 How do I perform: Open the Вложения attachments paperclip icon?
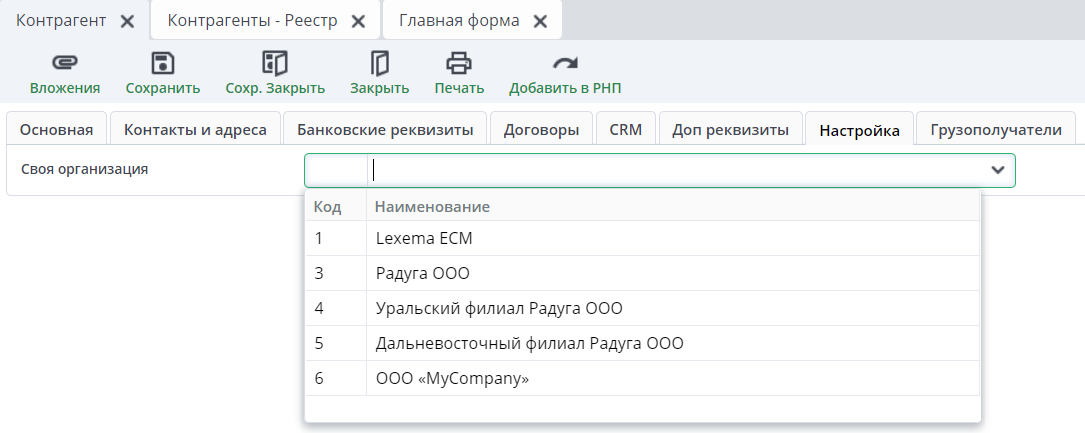(65, 64)
